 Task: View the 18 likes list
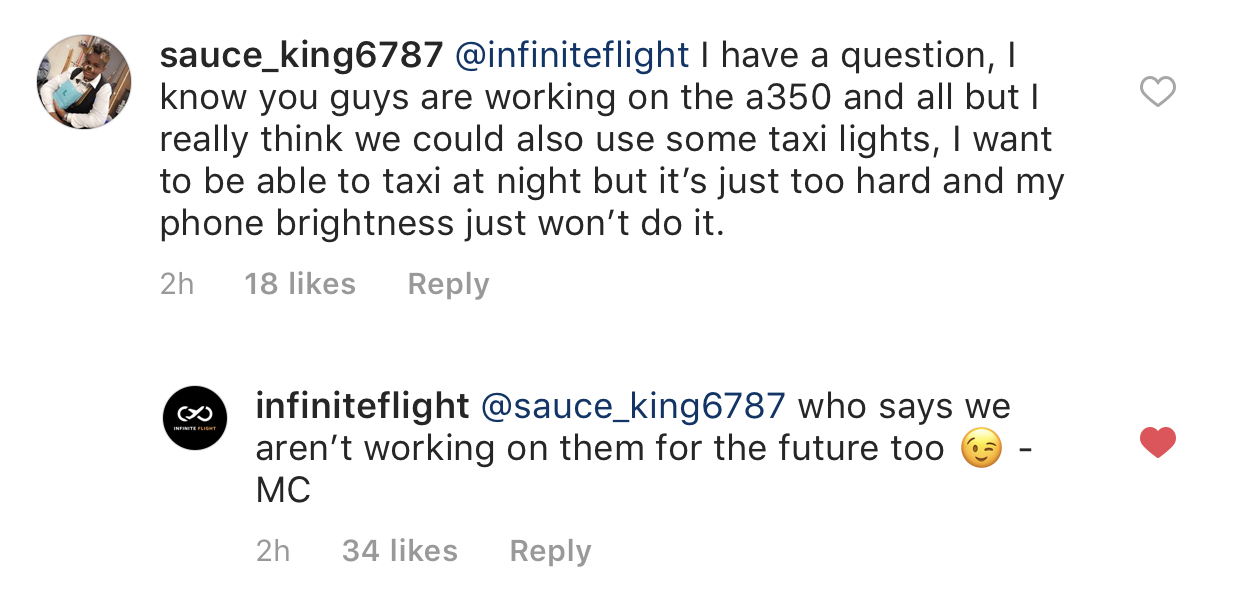click(x=300, y=284)
